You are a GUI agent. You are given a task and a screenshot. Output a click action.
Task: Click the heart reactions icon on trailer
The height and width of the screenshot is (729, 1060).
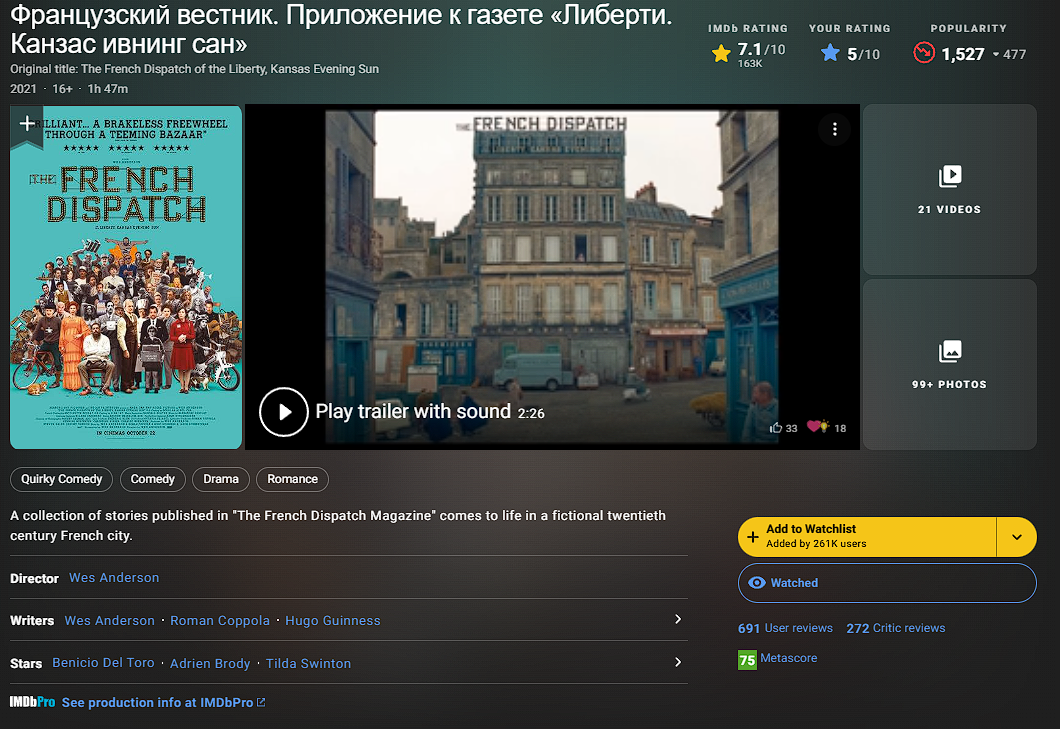pos(818,427)
